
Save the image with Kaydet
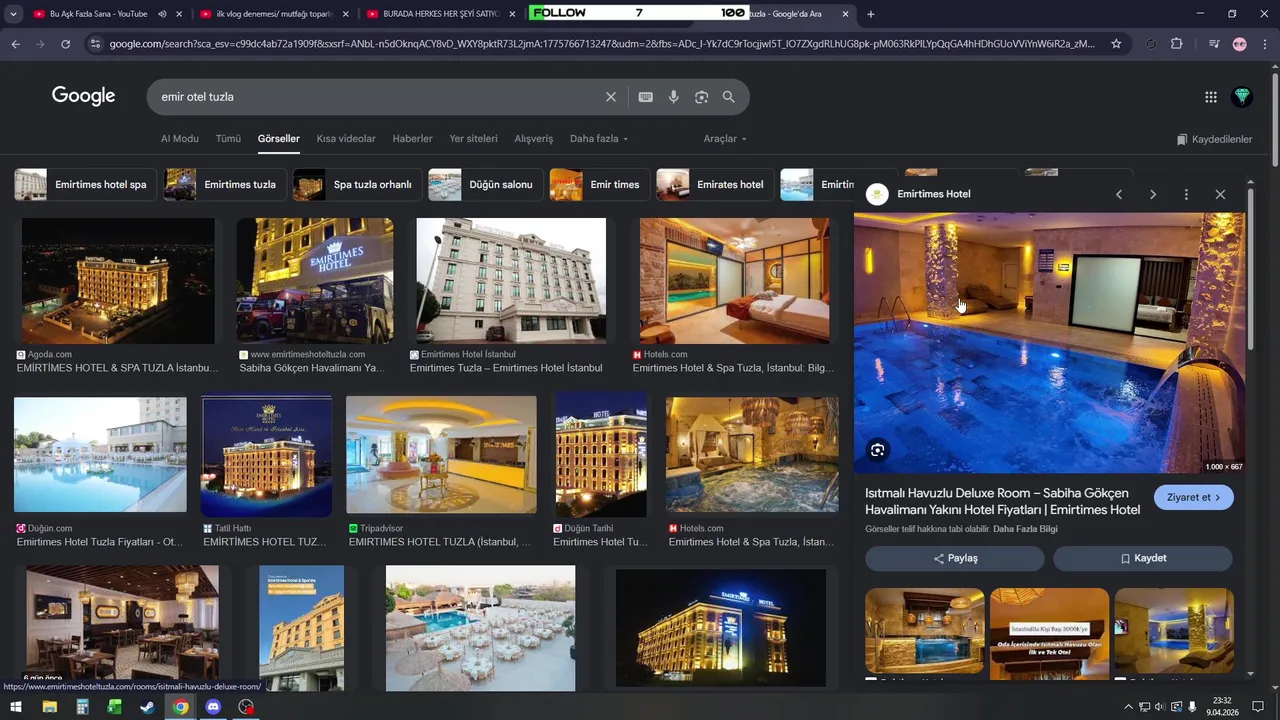tap(1143, 558)
